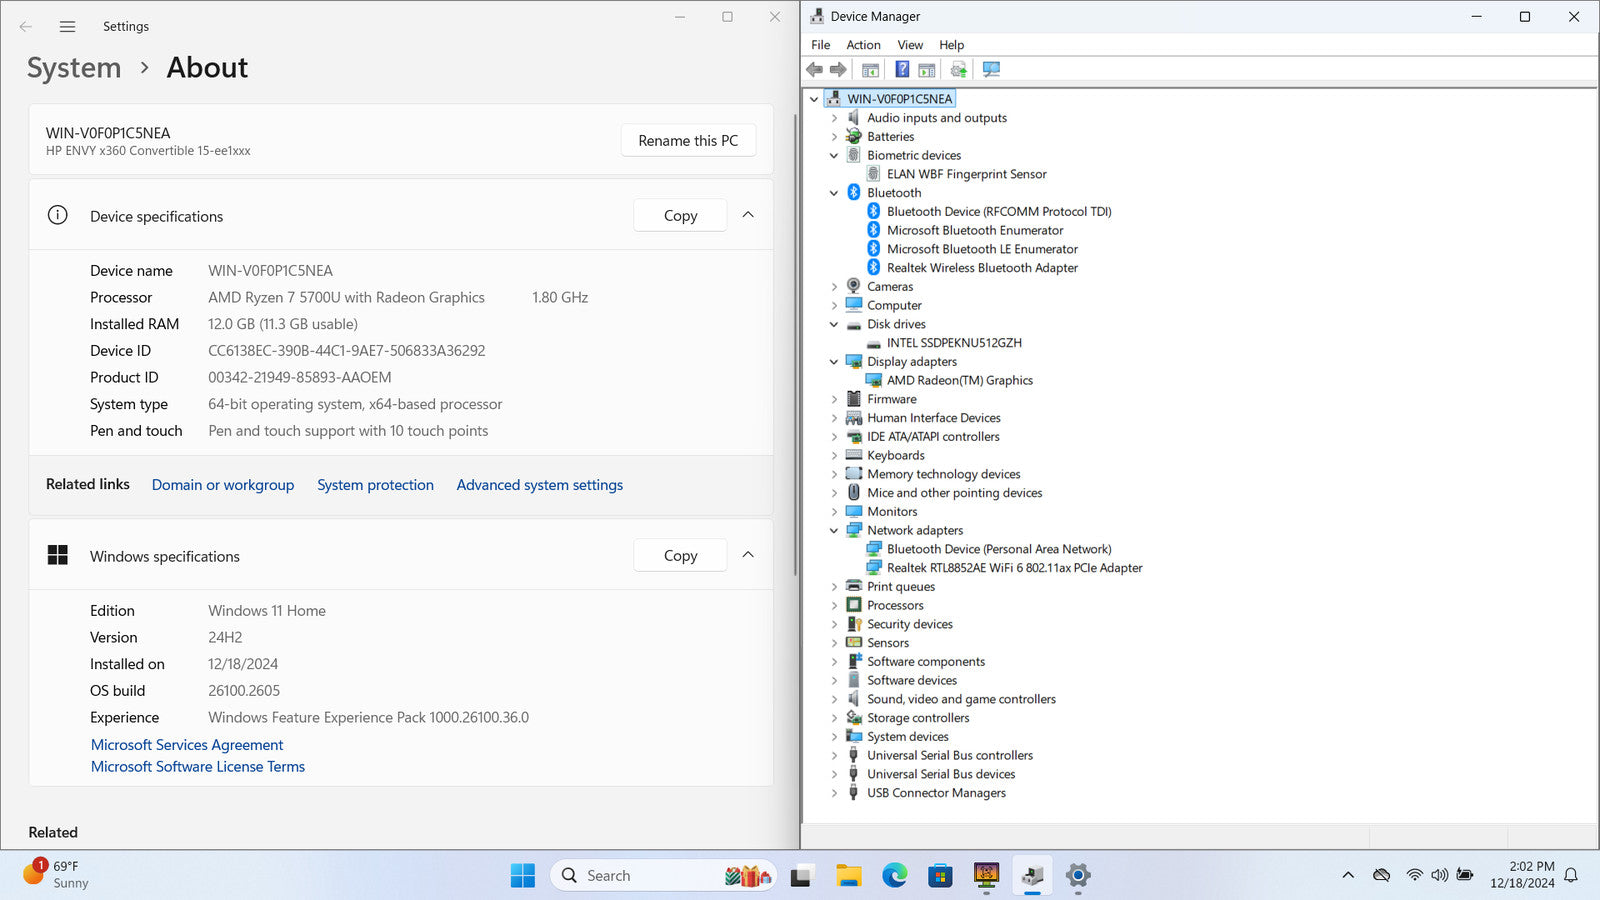The height and width of the screenshot is (900, 1600).
Task: Click the Forward arrow in Device Manager toolbar
Action: click(838, 69)
